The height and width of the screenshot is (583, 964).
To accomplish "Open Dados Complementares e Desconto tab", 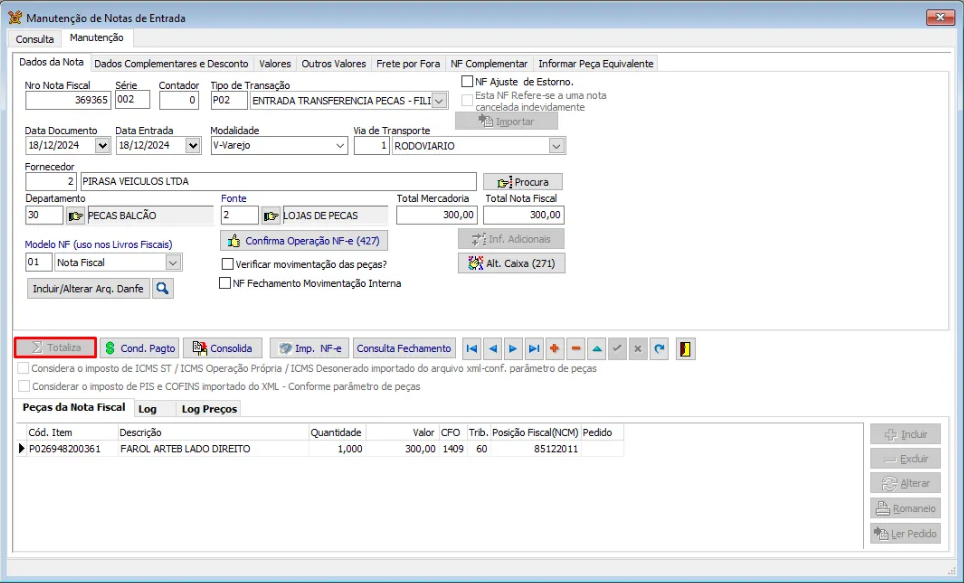I will click(x=171, y=63).
